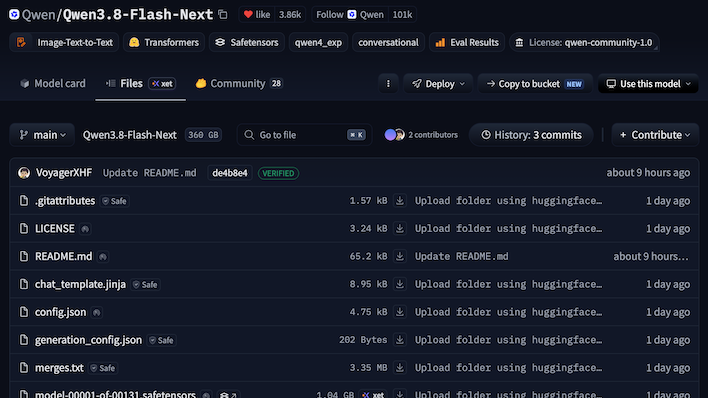Click the Qwen organization logo icon
The image size is (708, 398).
tap(14, 14)
